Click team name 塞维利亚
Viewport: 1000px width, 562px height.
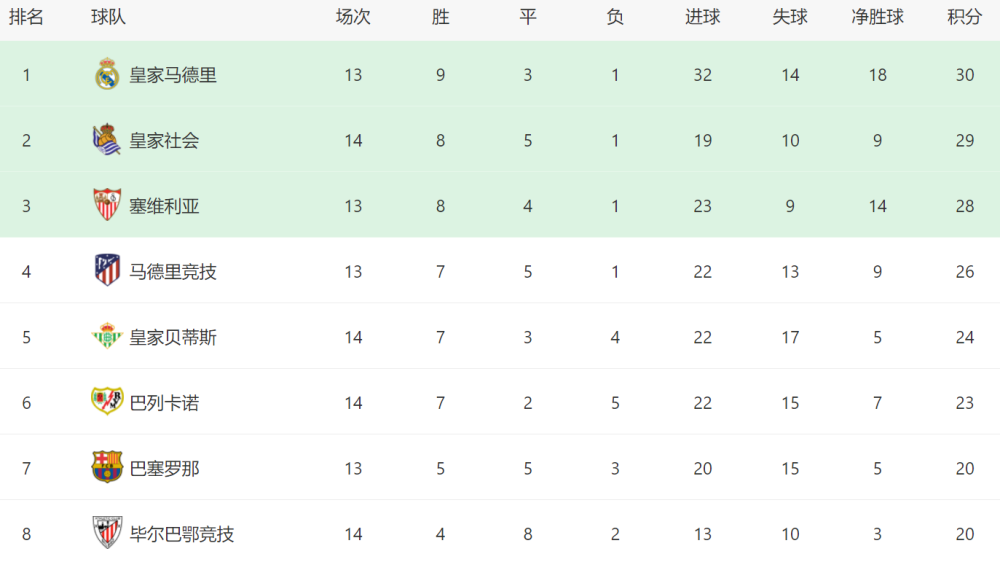coord(165,207)
